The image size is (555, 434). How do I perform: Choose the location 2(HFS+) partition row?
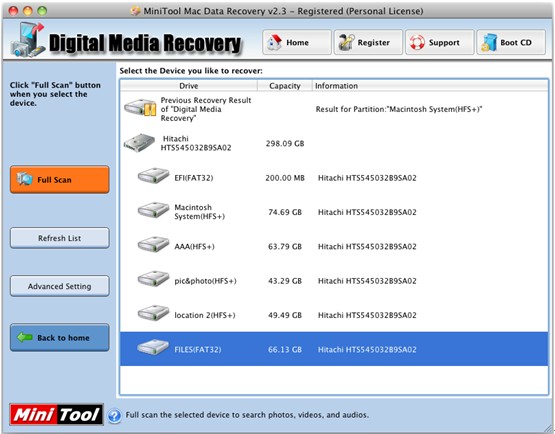(334, 315)
